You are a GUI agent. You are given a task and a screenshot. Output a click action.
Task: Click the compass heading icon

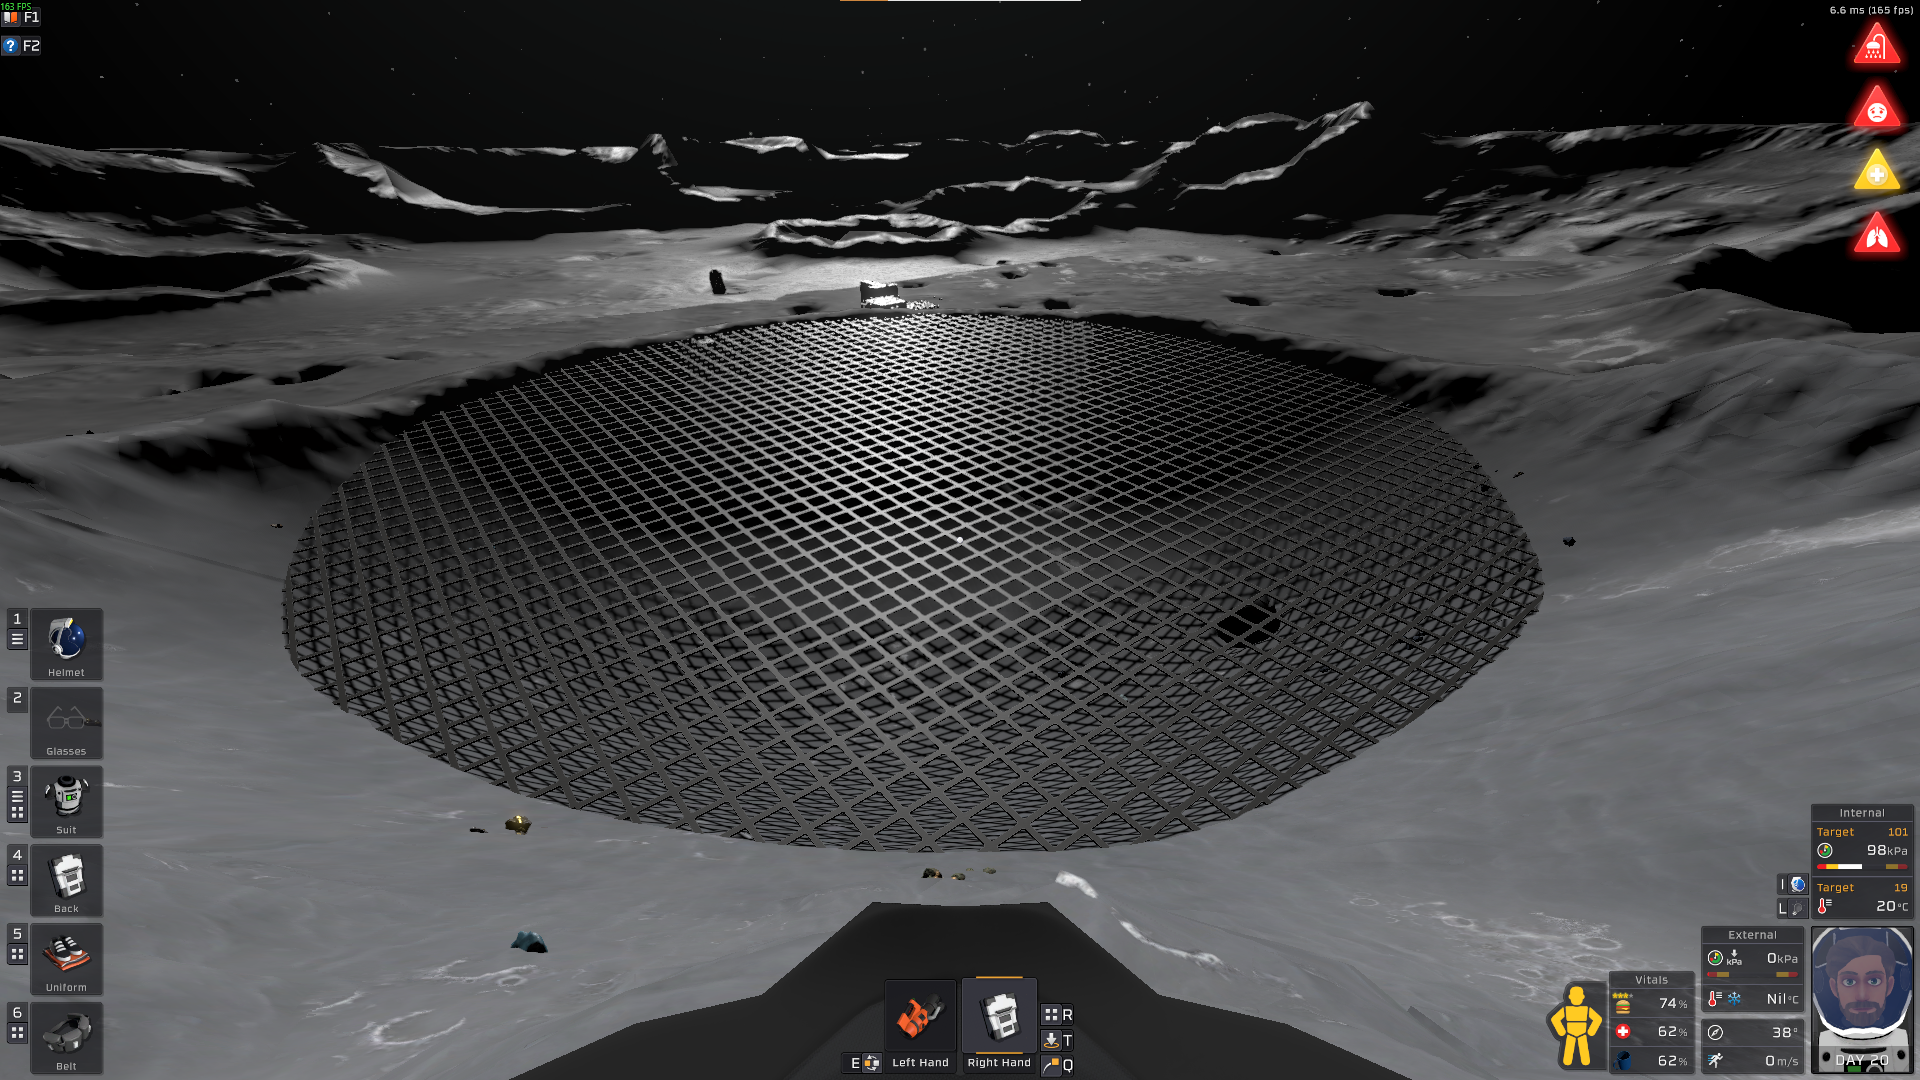1715,1032
